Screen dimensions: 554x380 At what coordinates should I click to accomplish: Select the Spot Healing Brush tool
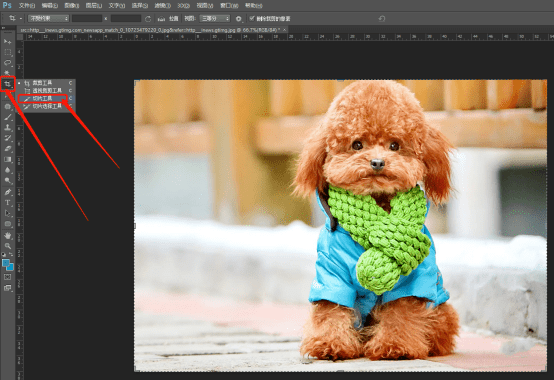(x=7, y=106)
